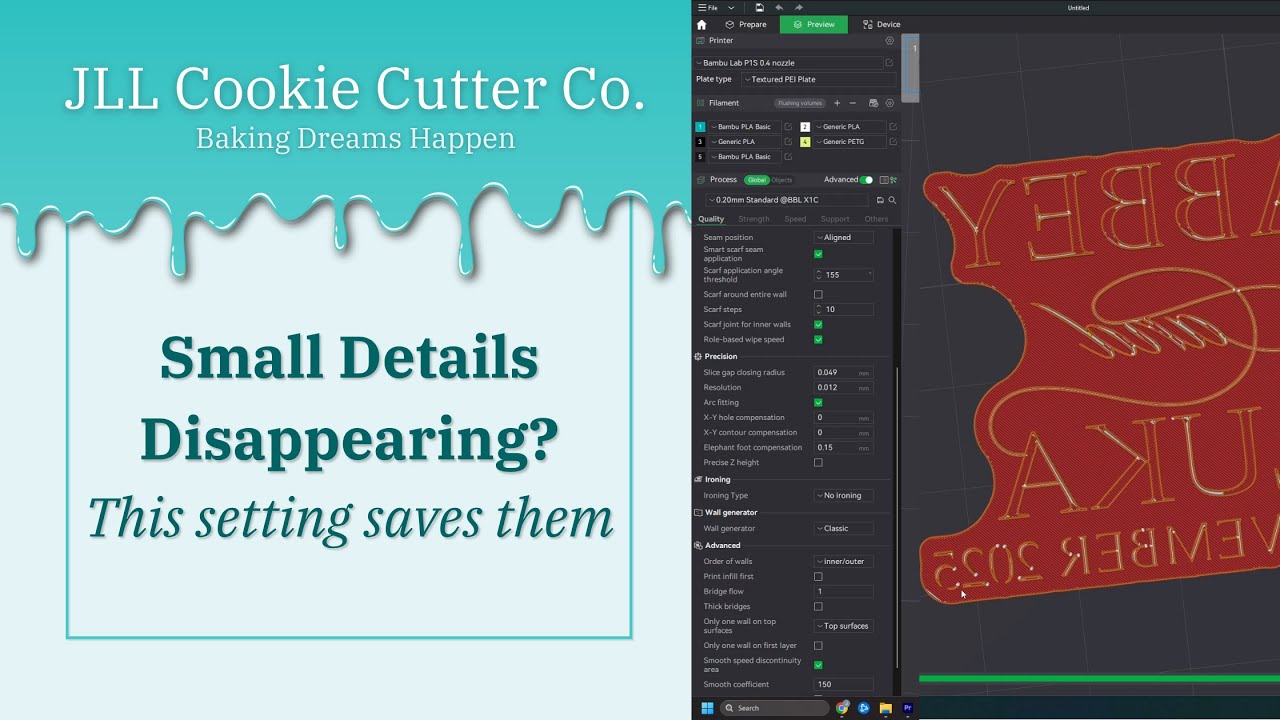Undo the last action
The height and width of the screenshot is (720, 1280).
click(x=779, y=8)
